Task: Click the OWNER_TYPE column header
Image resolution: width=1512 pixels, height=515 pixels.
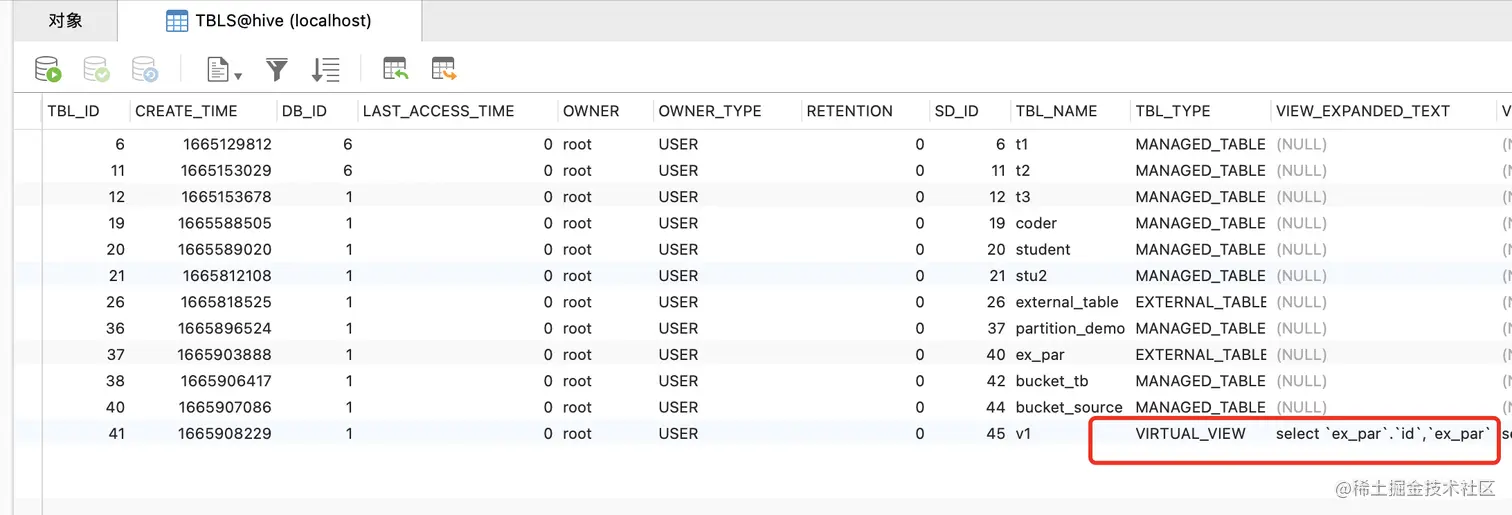Action: (710, 111)
